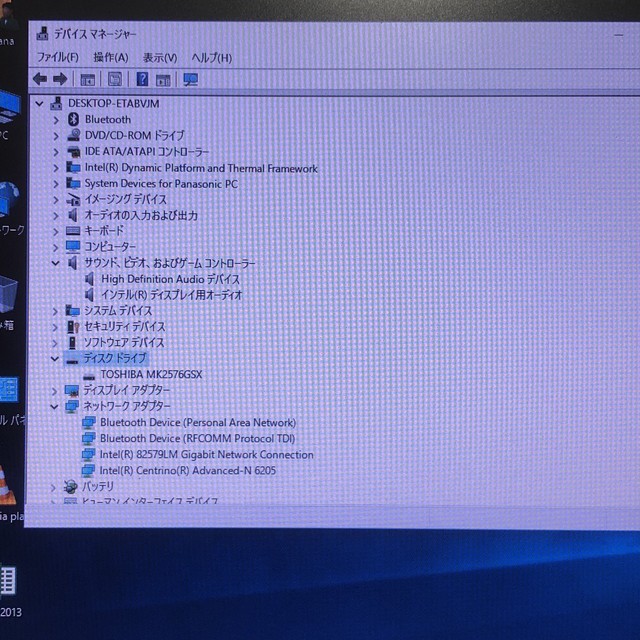
Task: Open the ヘルプ(H) menu
Action: [x=212, y=58]
